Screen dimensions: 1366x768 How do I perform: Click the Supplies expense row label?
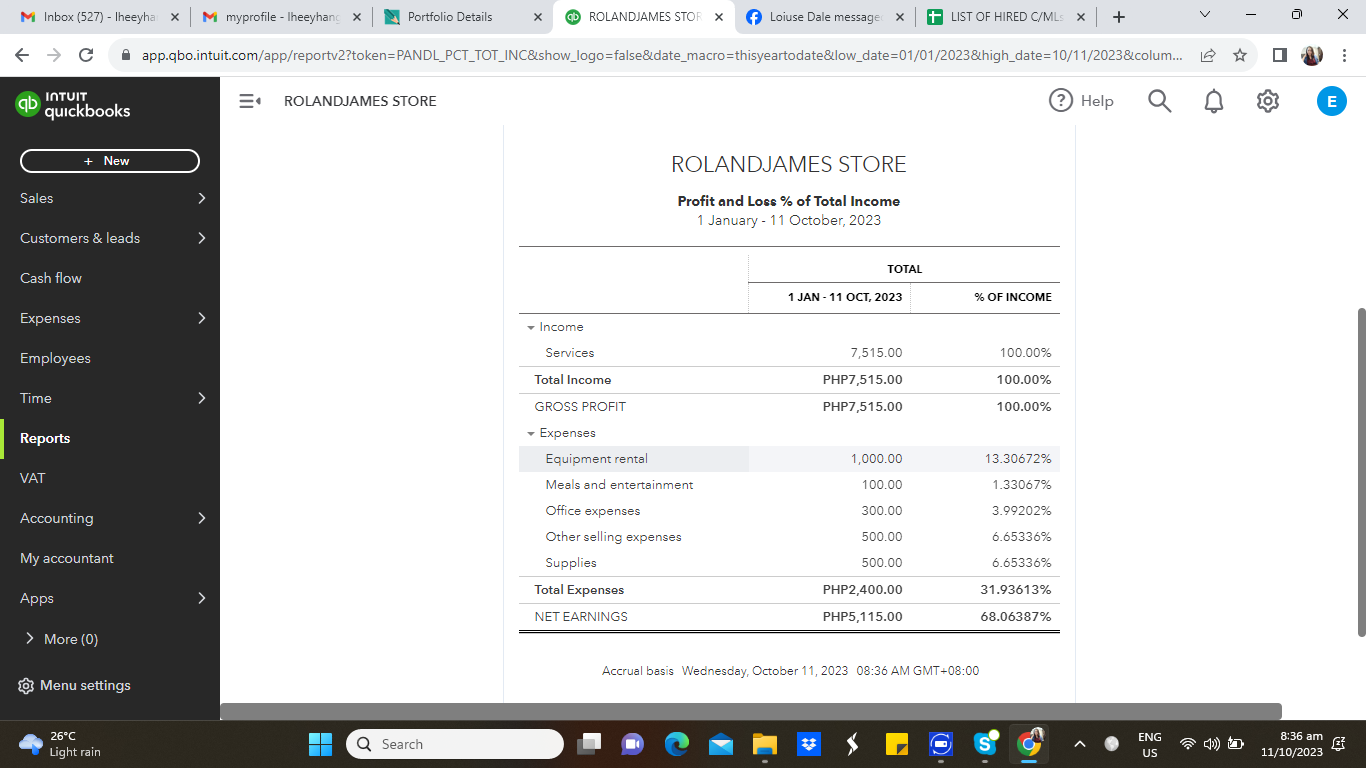coord(571,563)
